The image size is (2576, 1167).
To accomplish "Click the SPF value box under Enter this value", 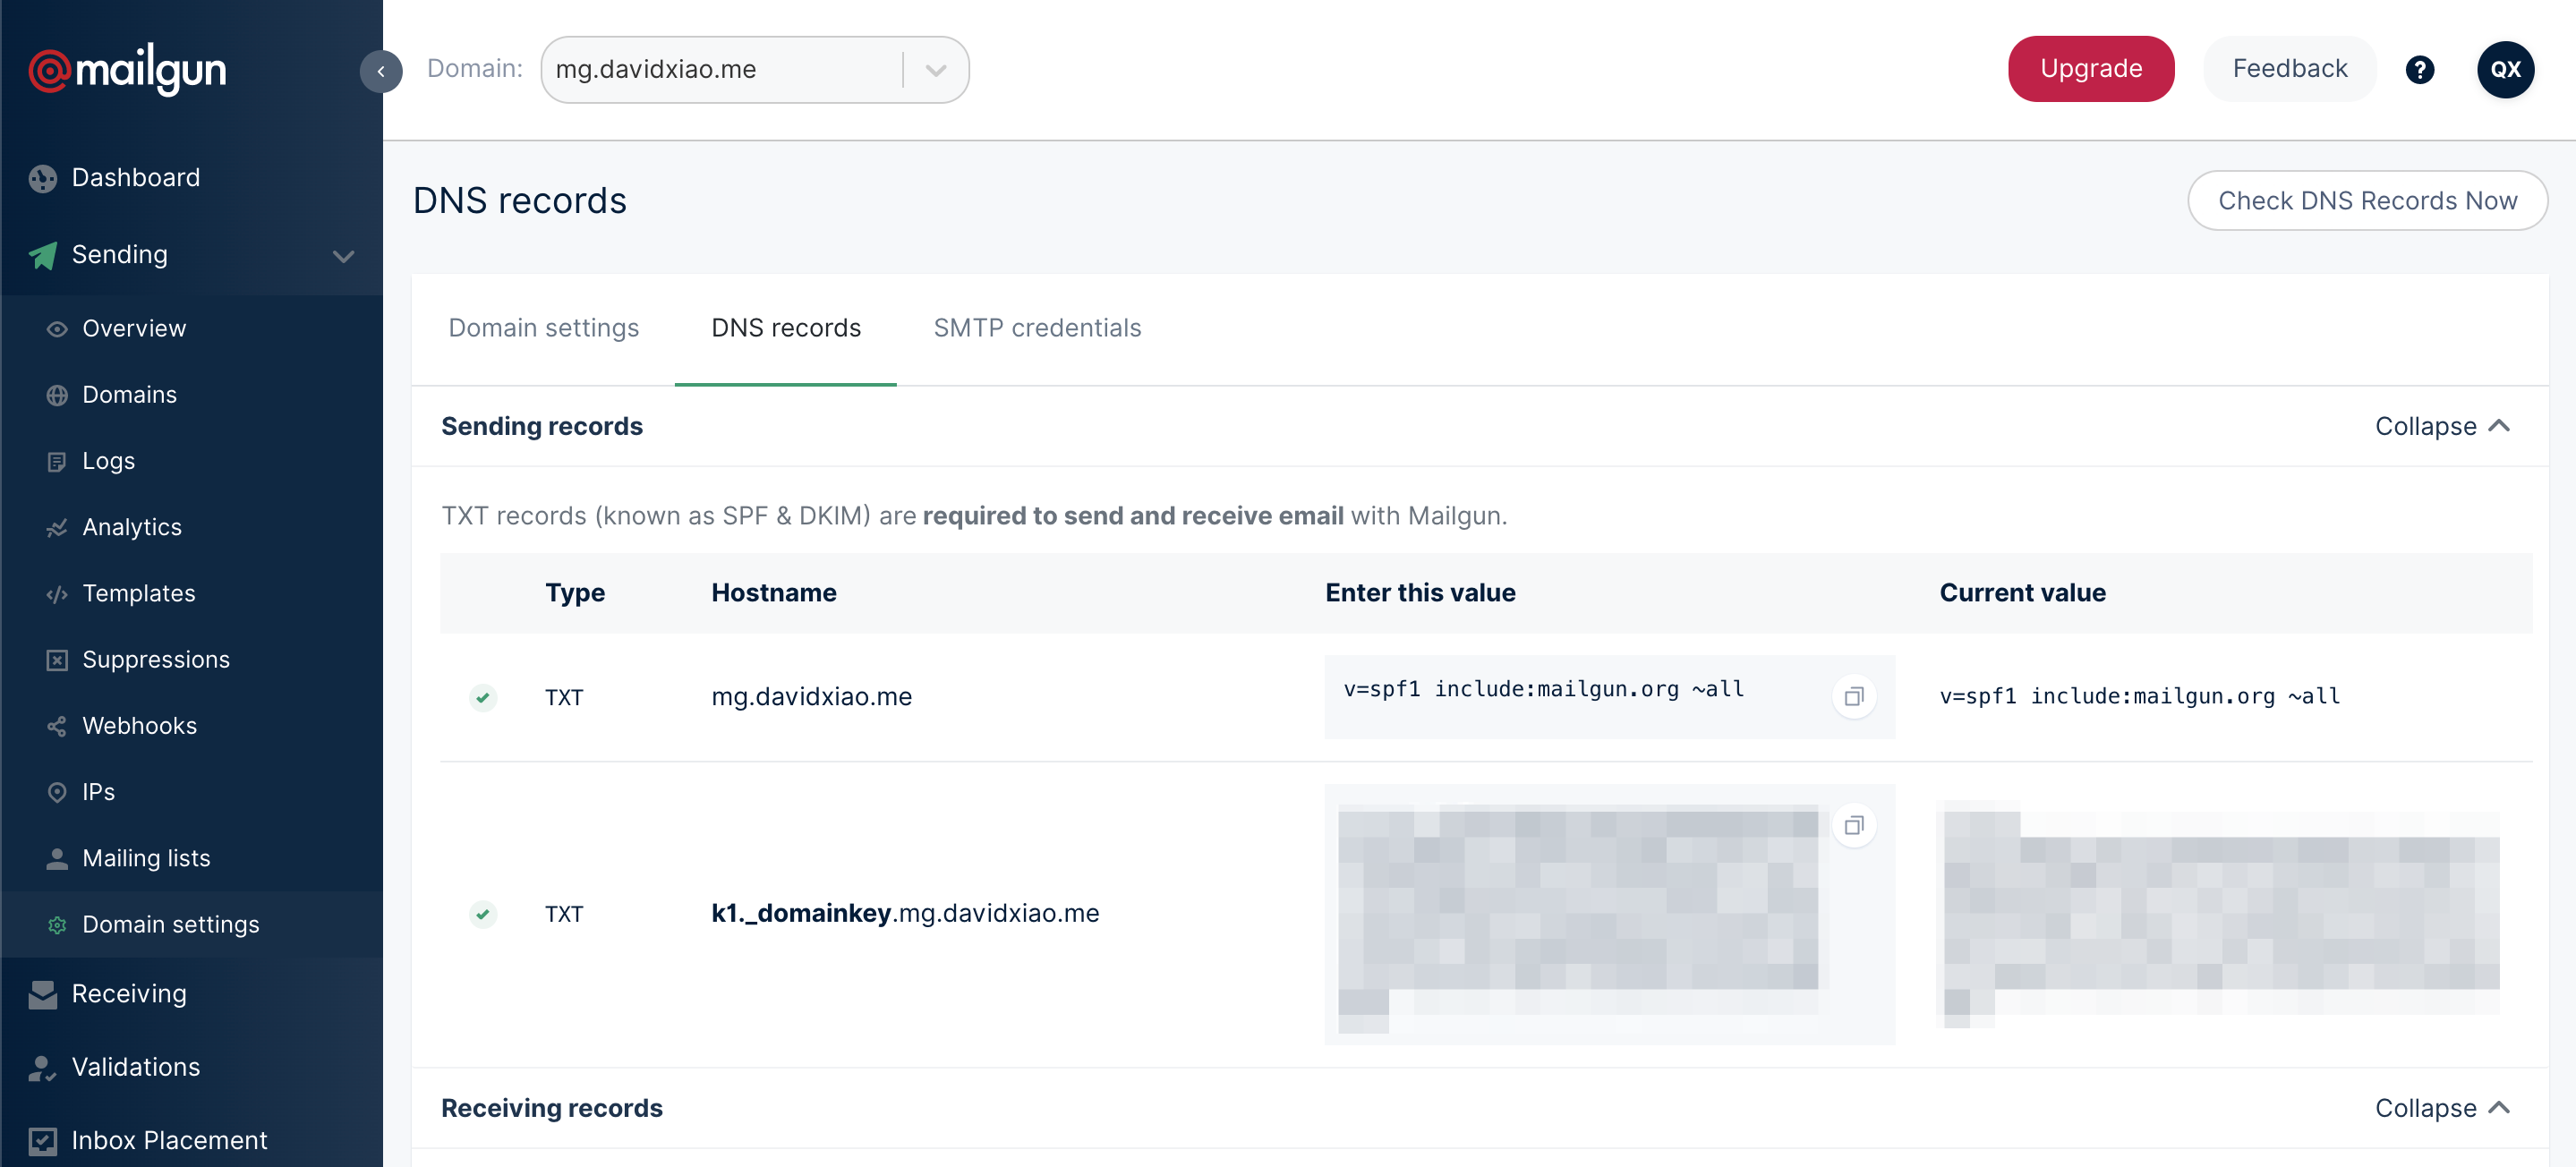I will (x=1609, y=697).
